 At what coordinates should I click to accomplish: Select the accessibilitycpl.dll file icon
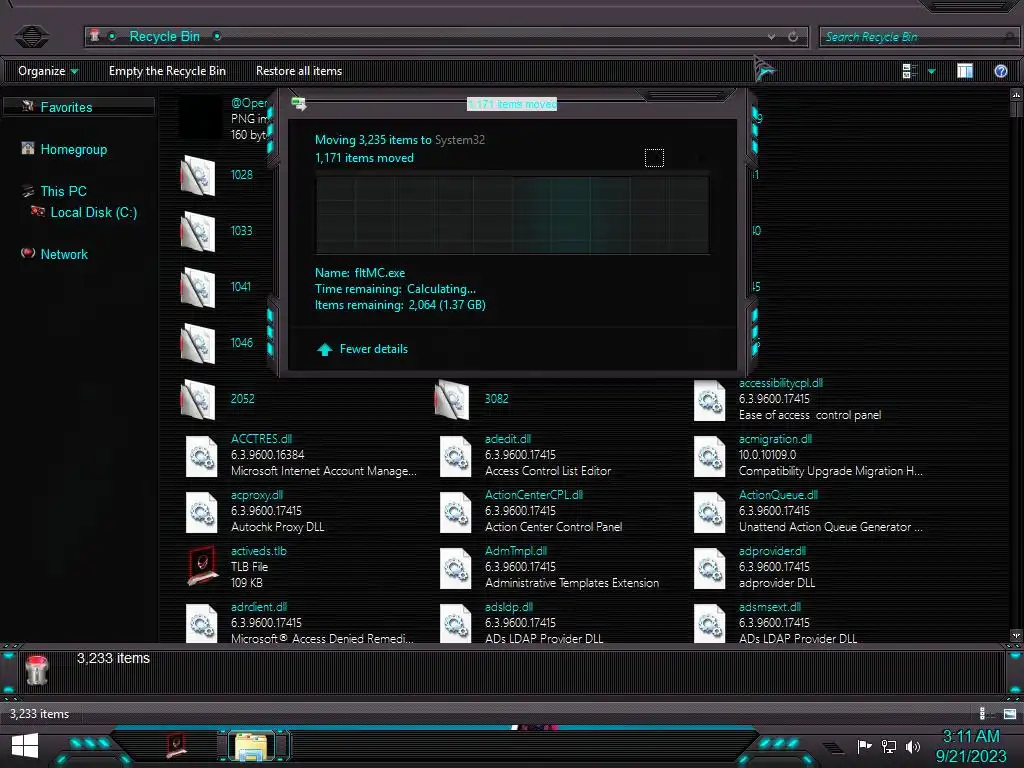(709, 401)
